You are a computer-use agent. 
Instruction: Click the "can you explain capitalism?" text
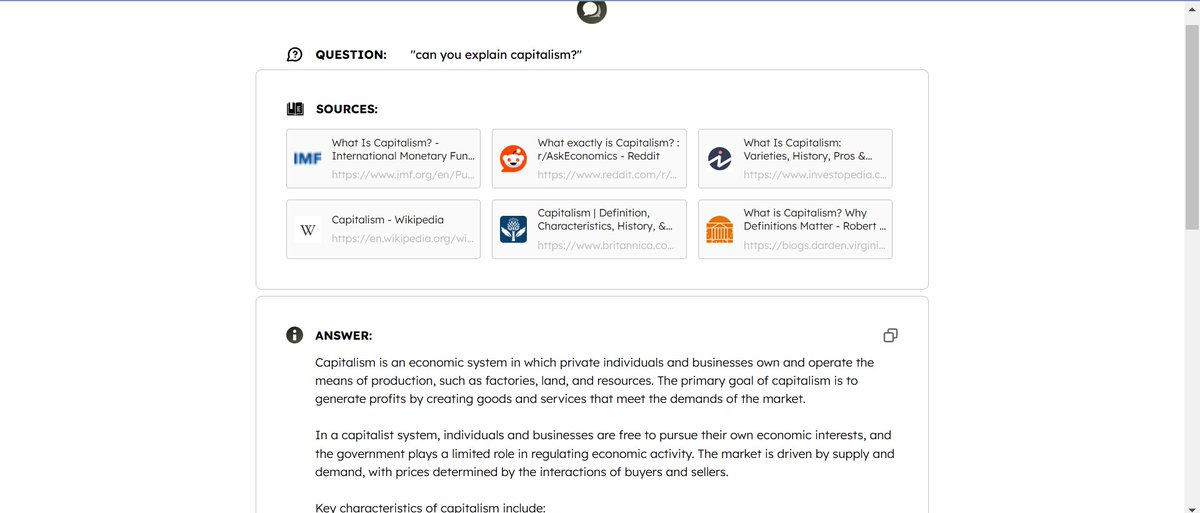(x=496, y=55)
